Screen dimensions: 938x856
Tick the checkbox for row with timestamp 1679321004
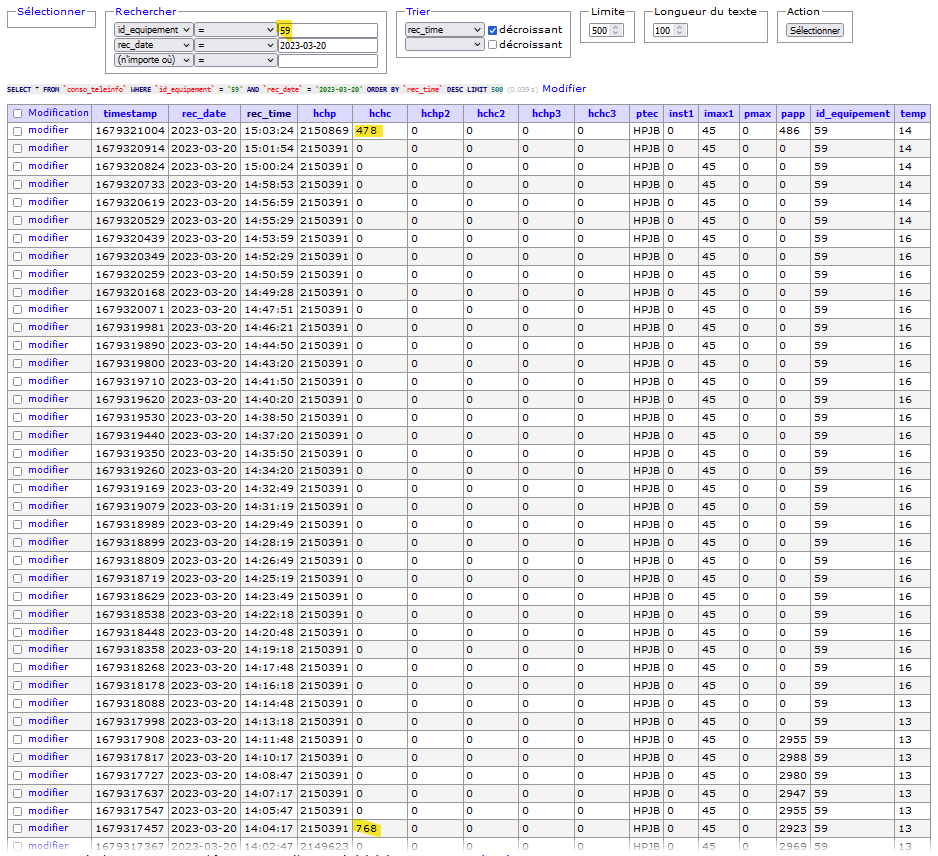pyautogui.click(x=17, y=131)
